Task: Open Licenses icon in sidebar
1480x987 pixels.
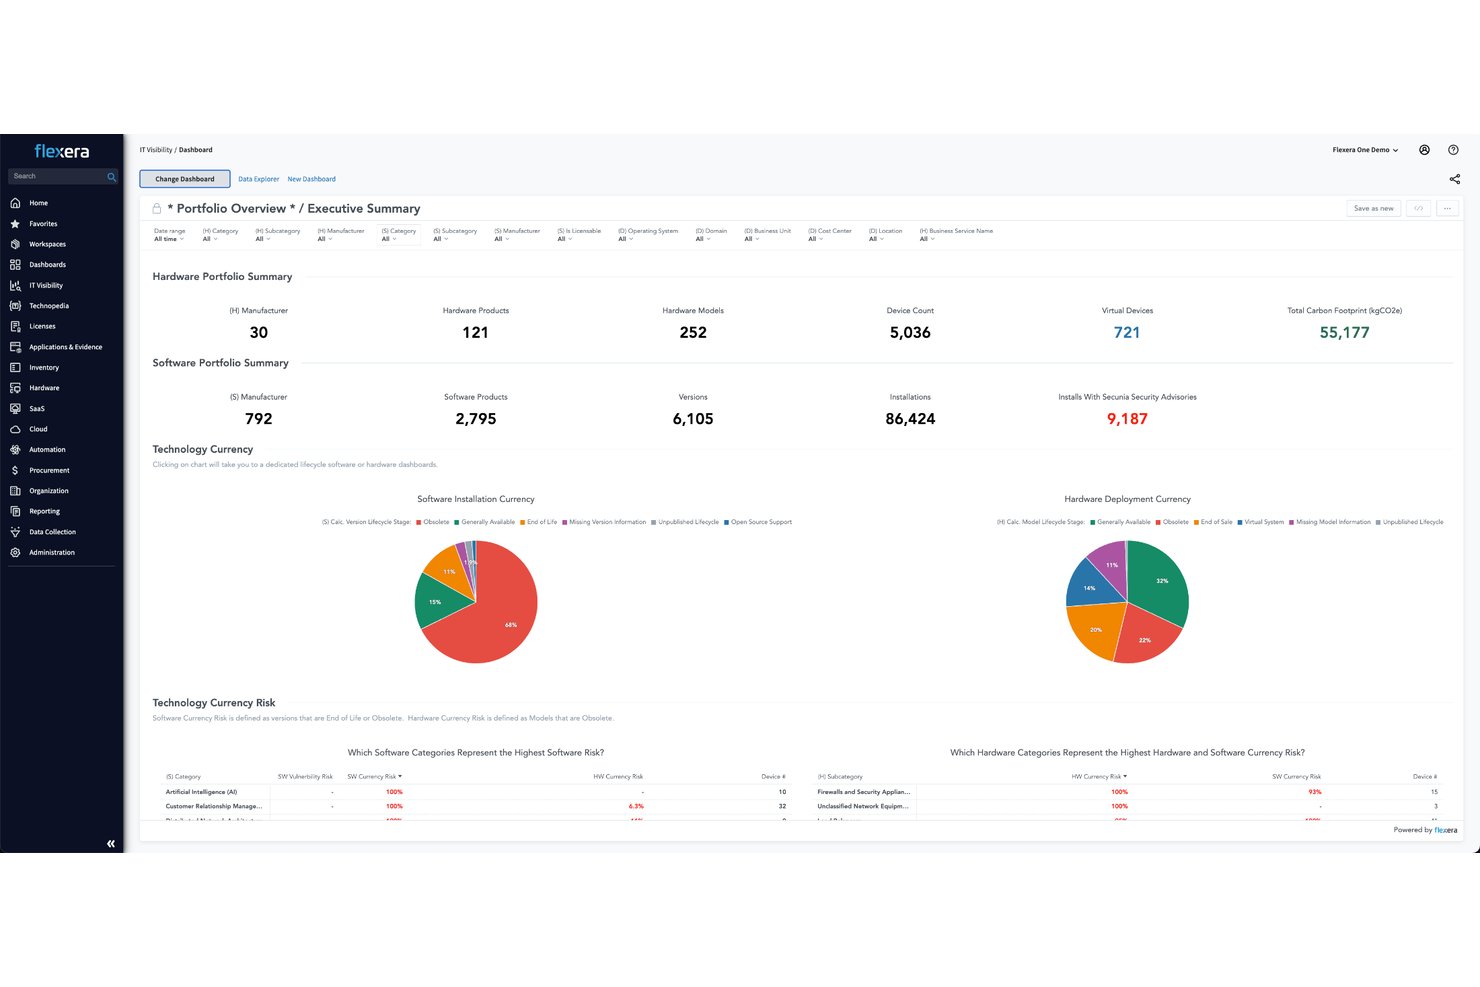Action: coord(15,326)
